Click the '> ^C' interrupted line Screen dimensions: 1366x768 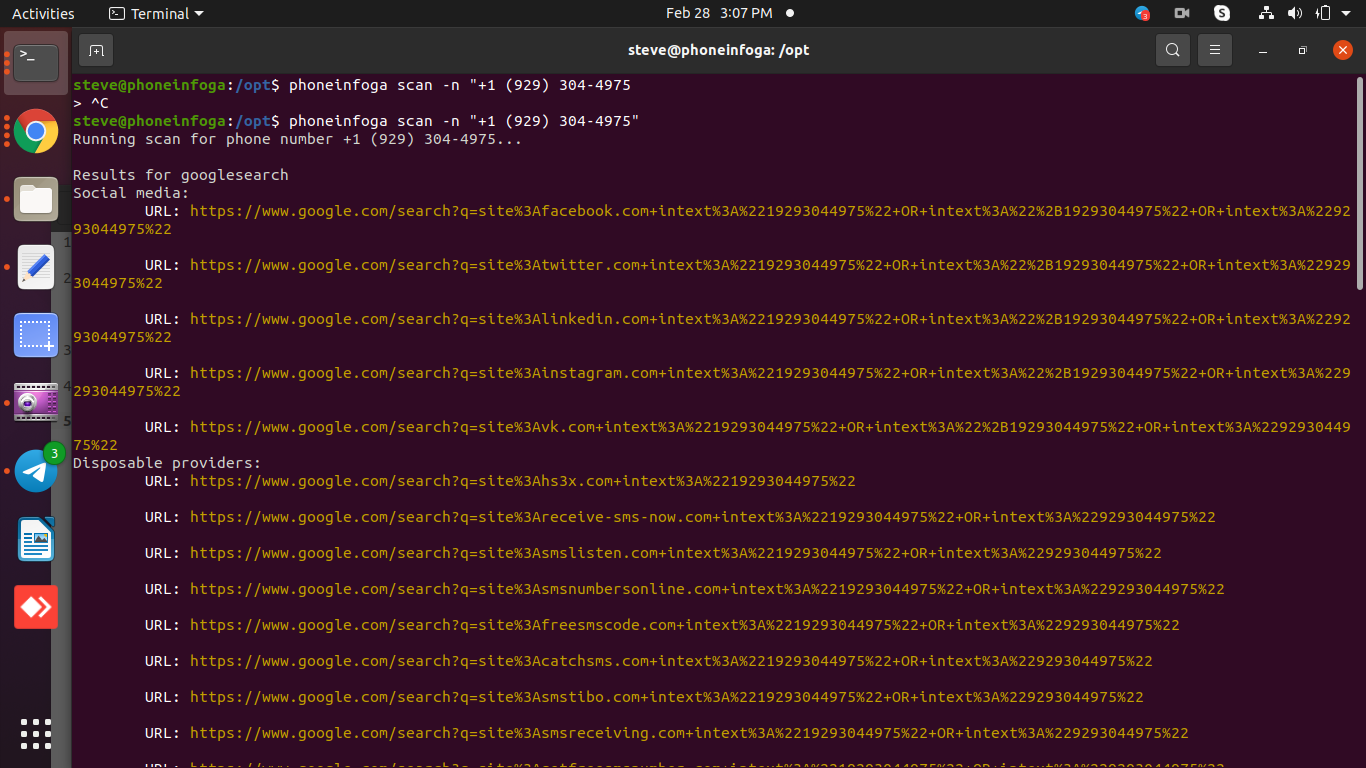(x=91, y=103)
